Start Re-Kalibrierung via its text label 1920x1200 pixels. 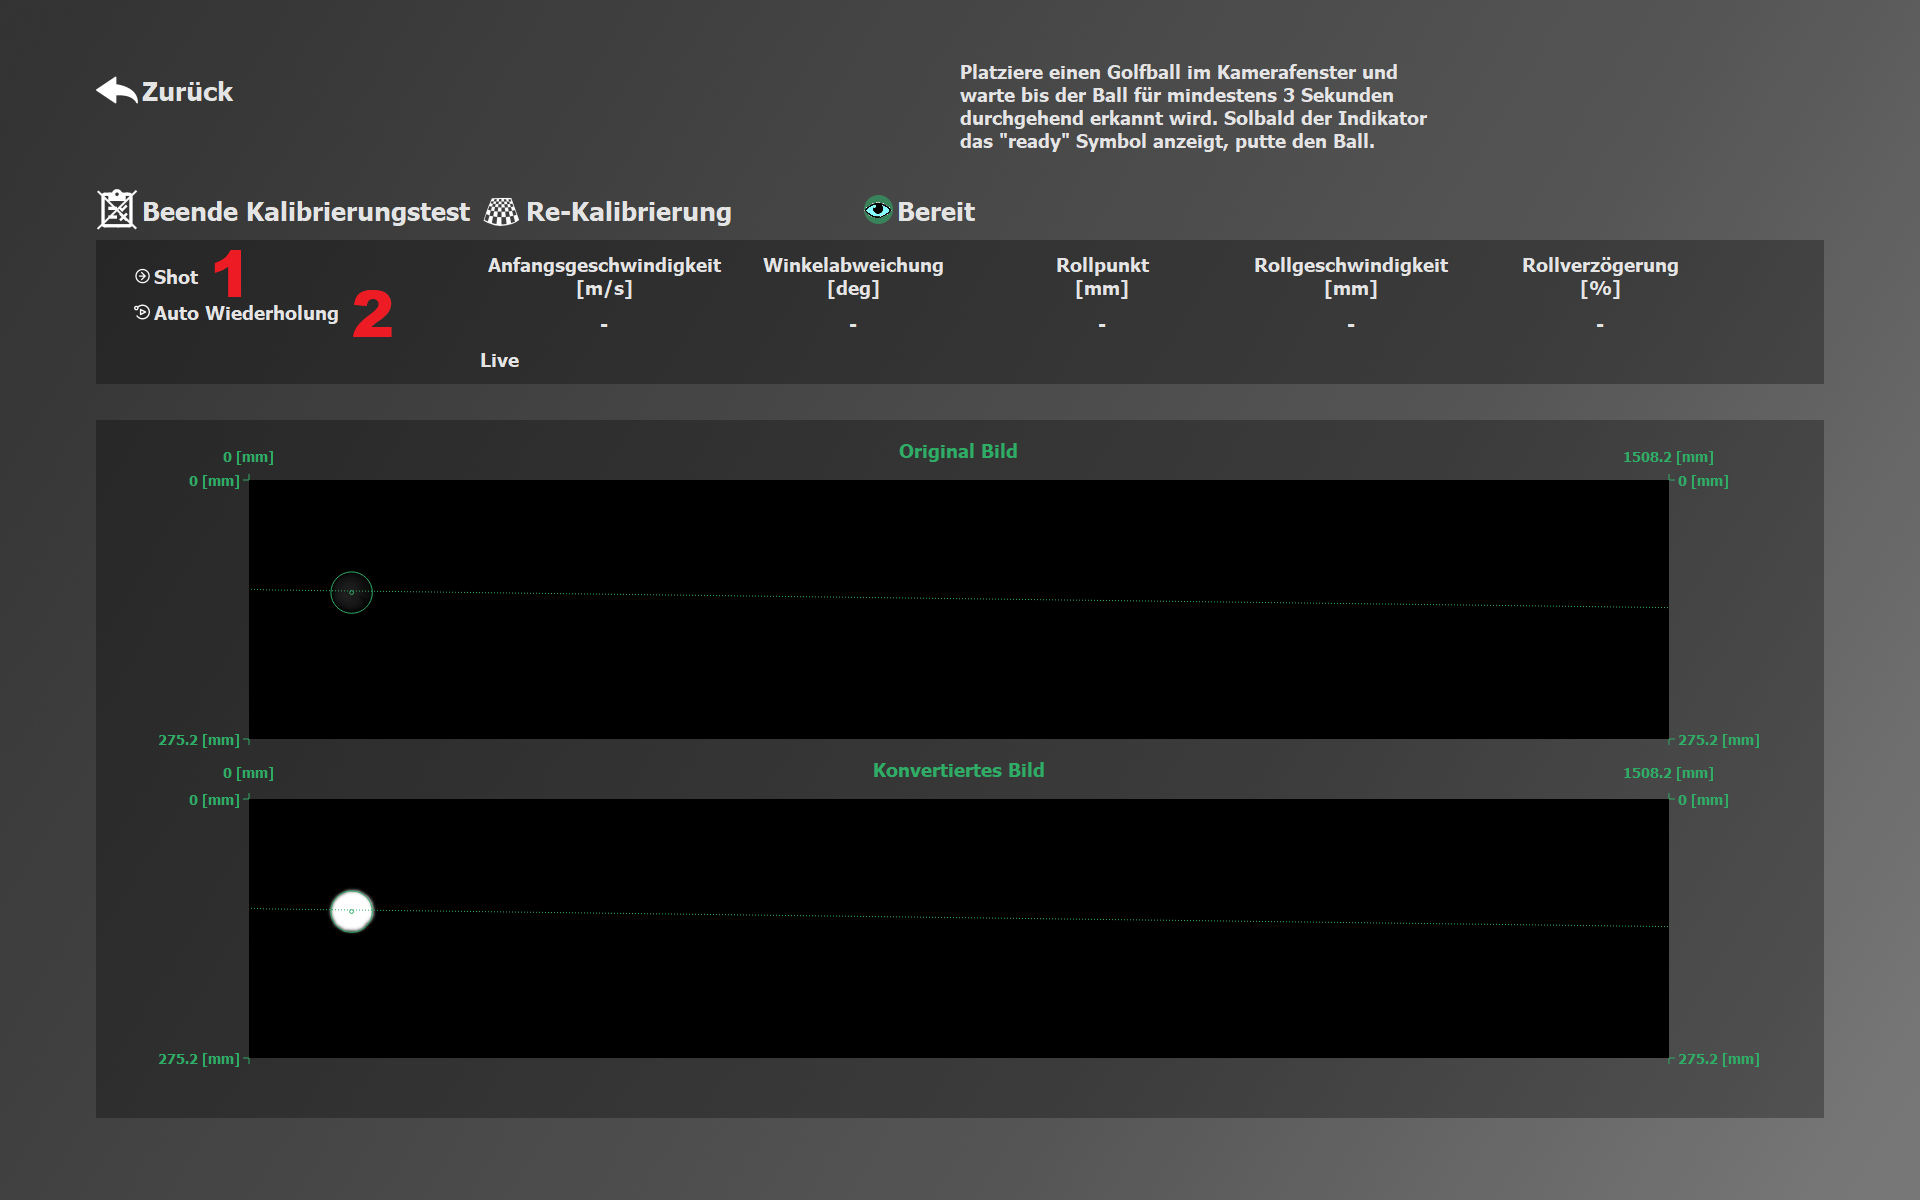click(628, 212)
